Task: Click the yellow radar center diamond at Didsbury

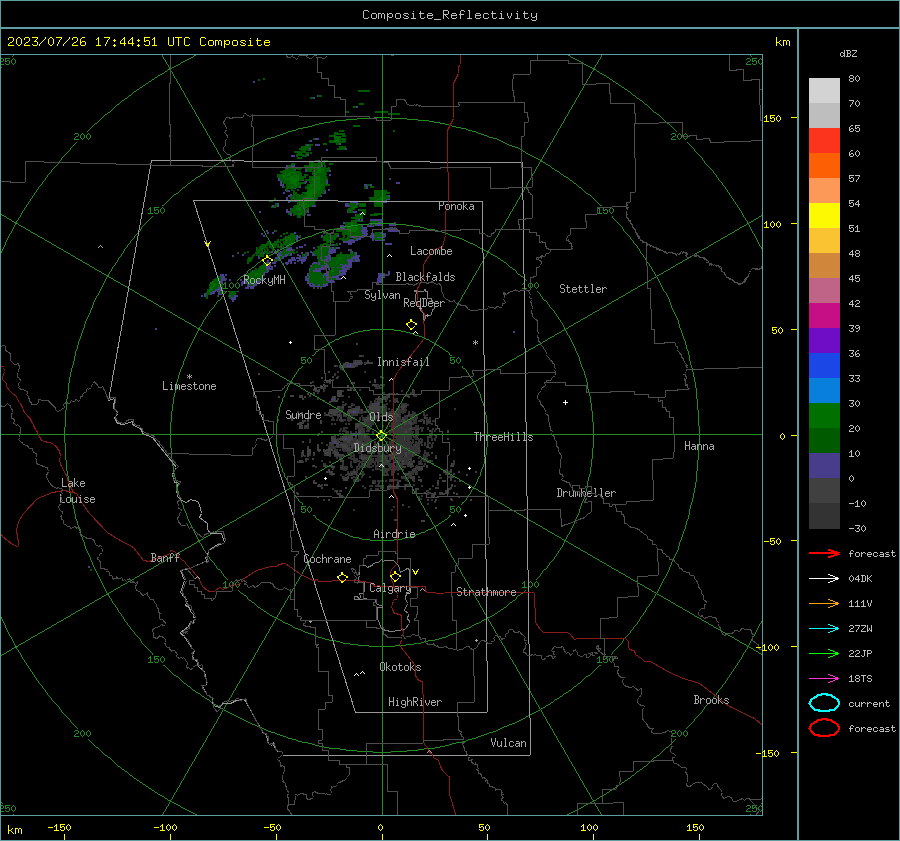Action: click(381, 436)
